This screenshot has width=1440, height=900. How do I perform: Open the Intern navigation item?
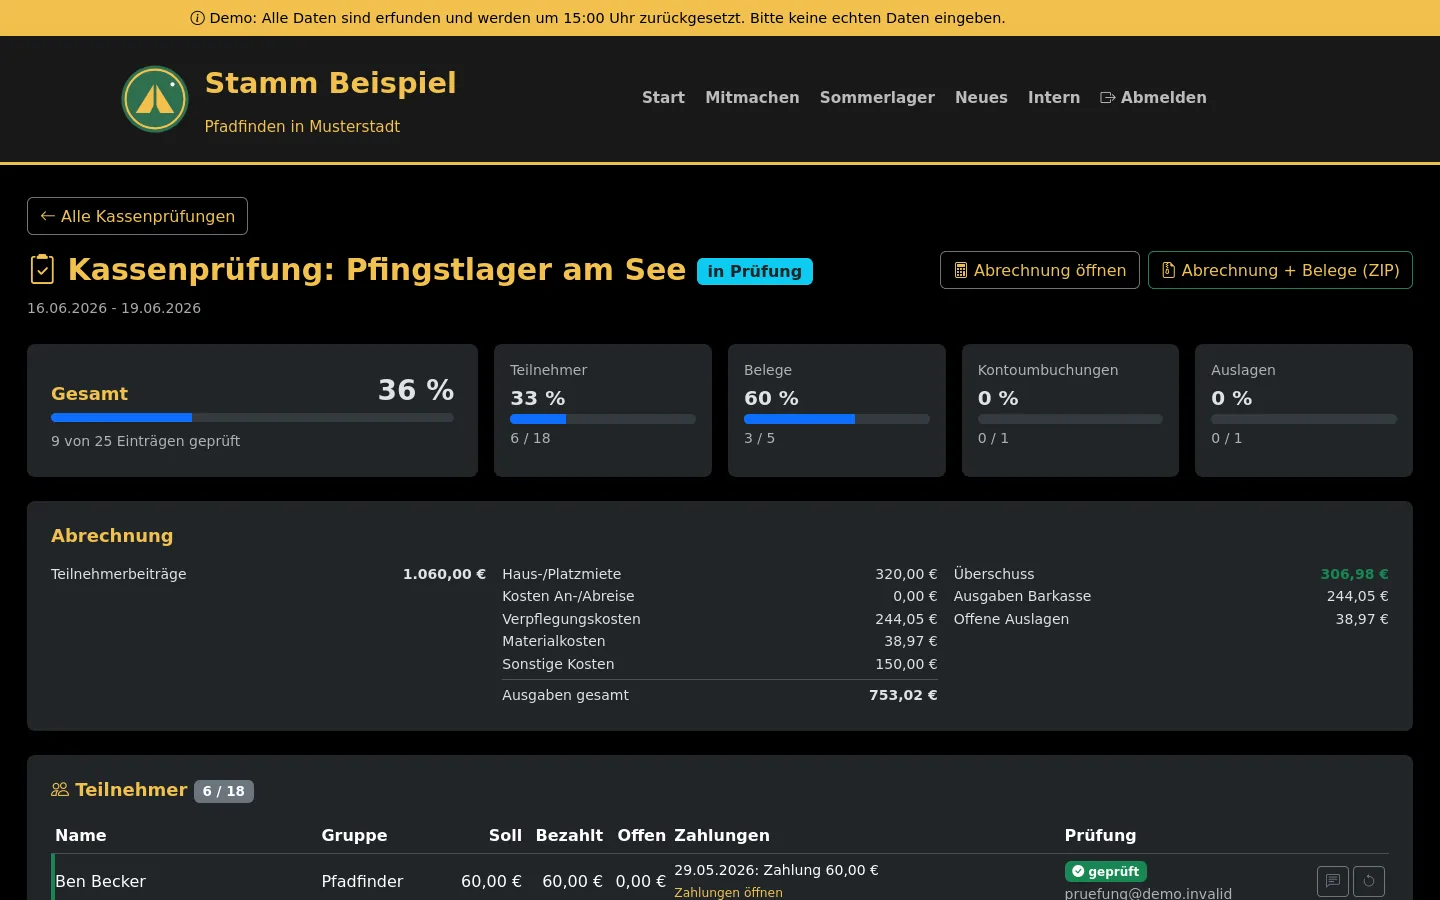(x=1054, y=97)
